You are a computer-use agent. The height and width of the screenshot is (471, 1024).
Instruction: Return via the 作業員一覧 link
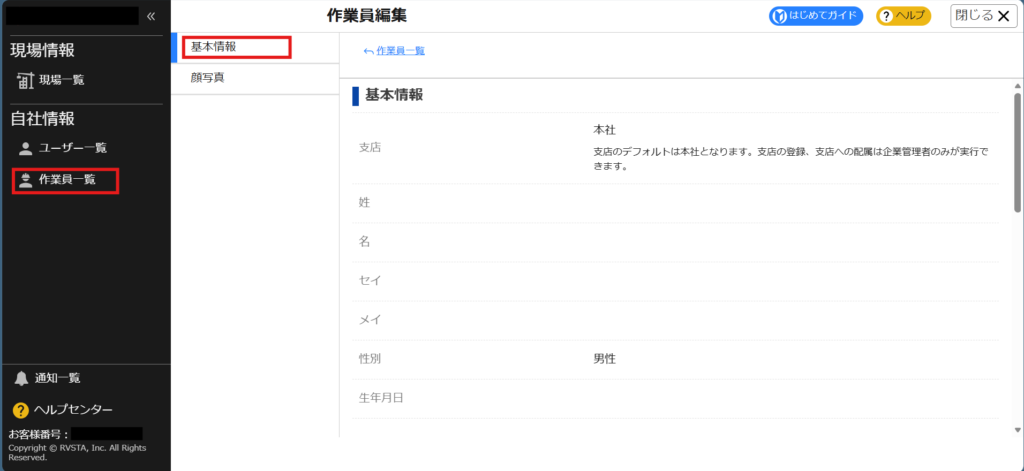(x=400, y=51)
